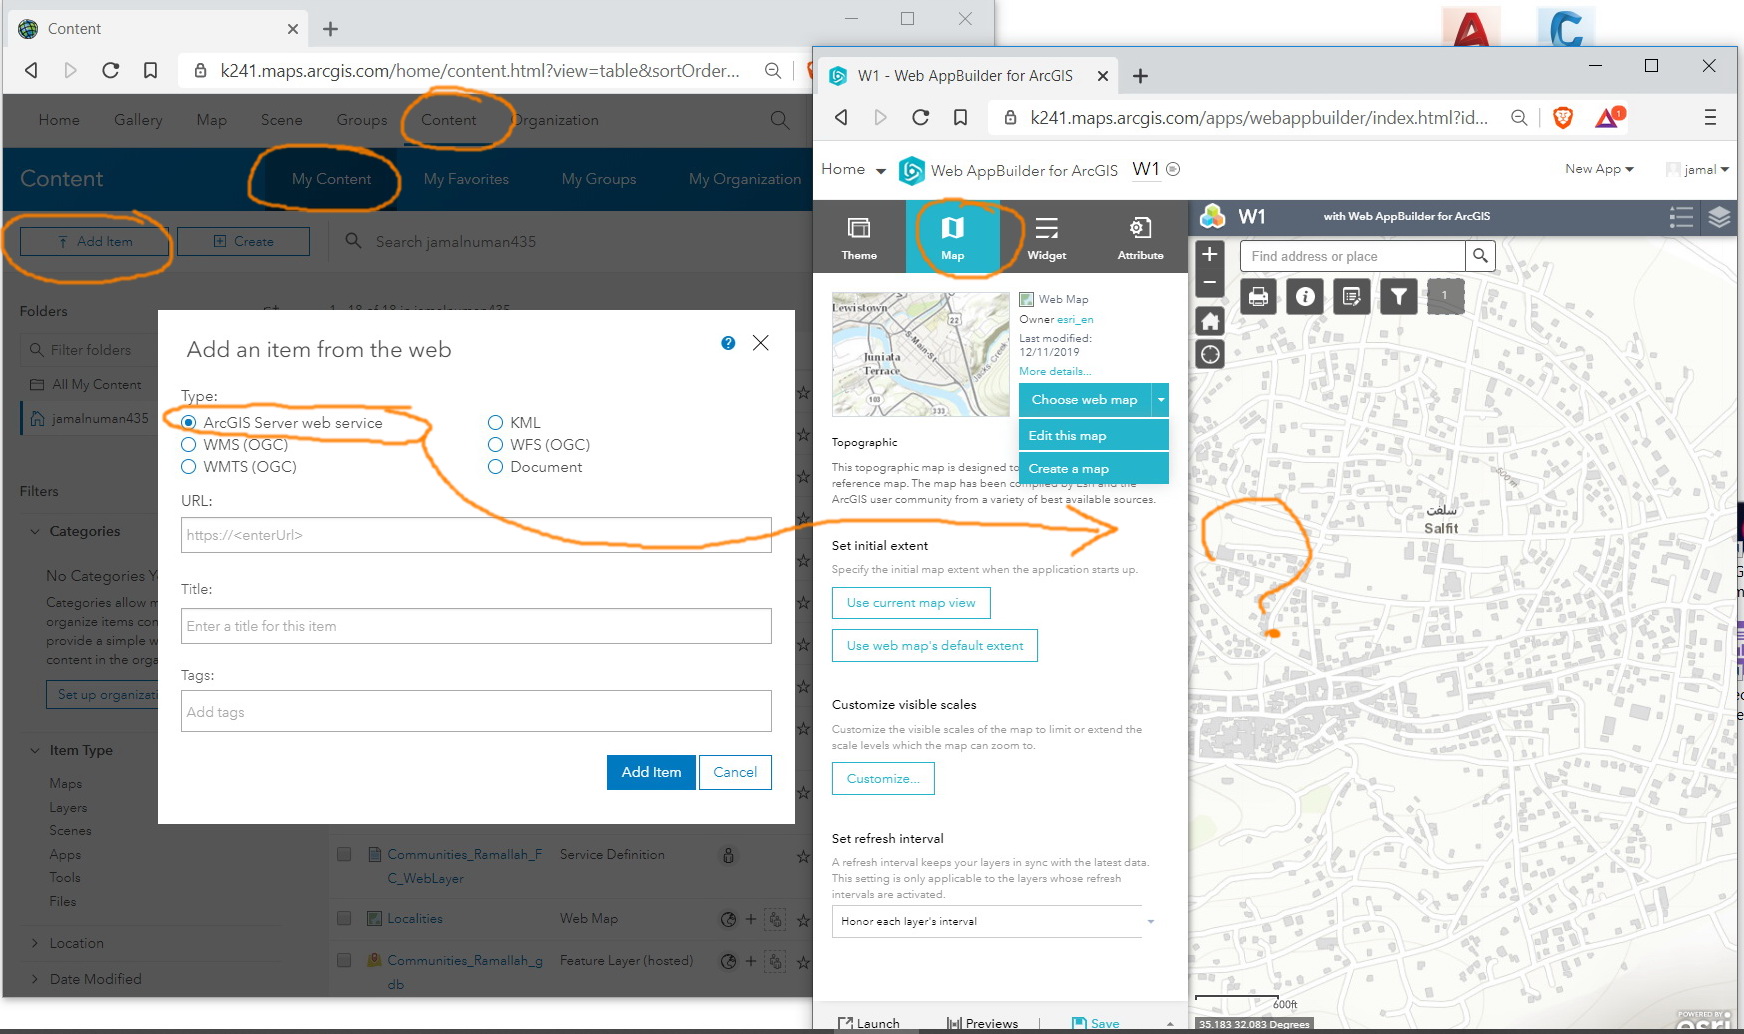The image size is (1744, 1034).
Task: Click the Find address or place field
Action: 1353,256
